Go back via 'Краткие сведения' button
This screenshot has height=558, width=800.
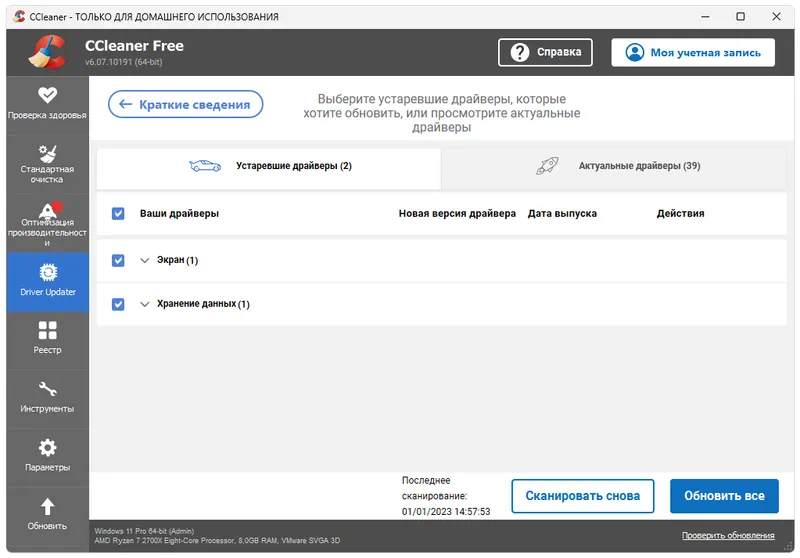tap(185, 104)
